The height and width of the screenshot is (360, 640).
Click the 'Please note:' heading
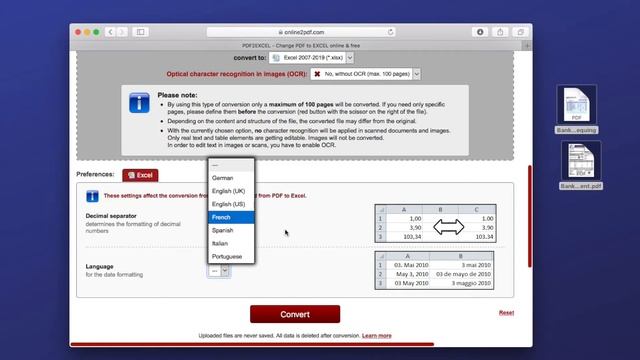click(x=177, y=95)
